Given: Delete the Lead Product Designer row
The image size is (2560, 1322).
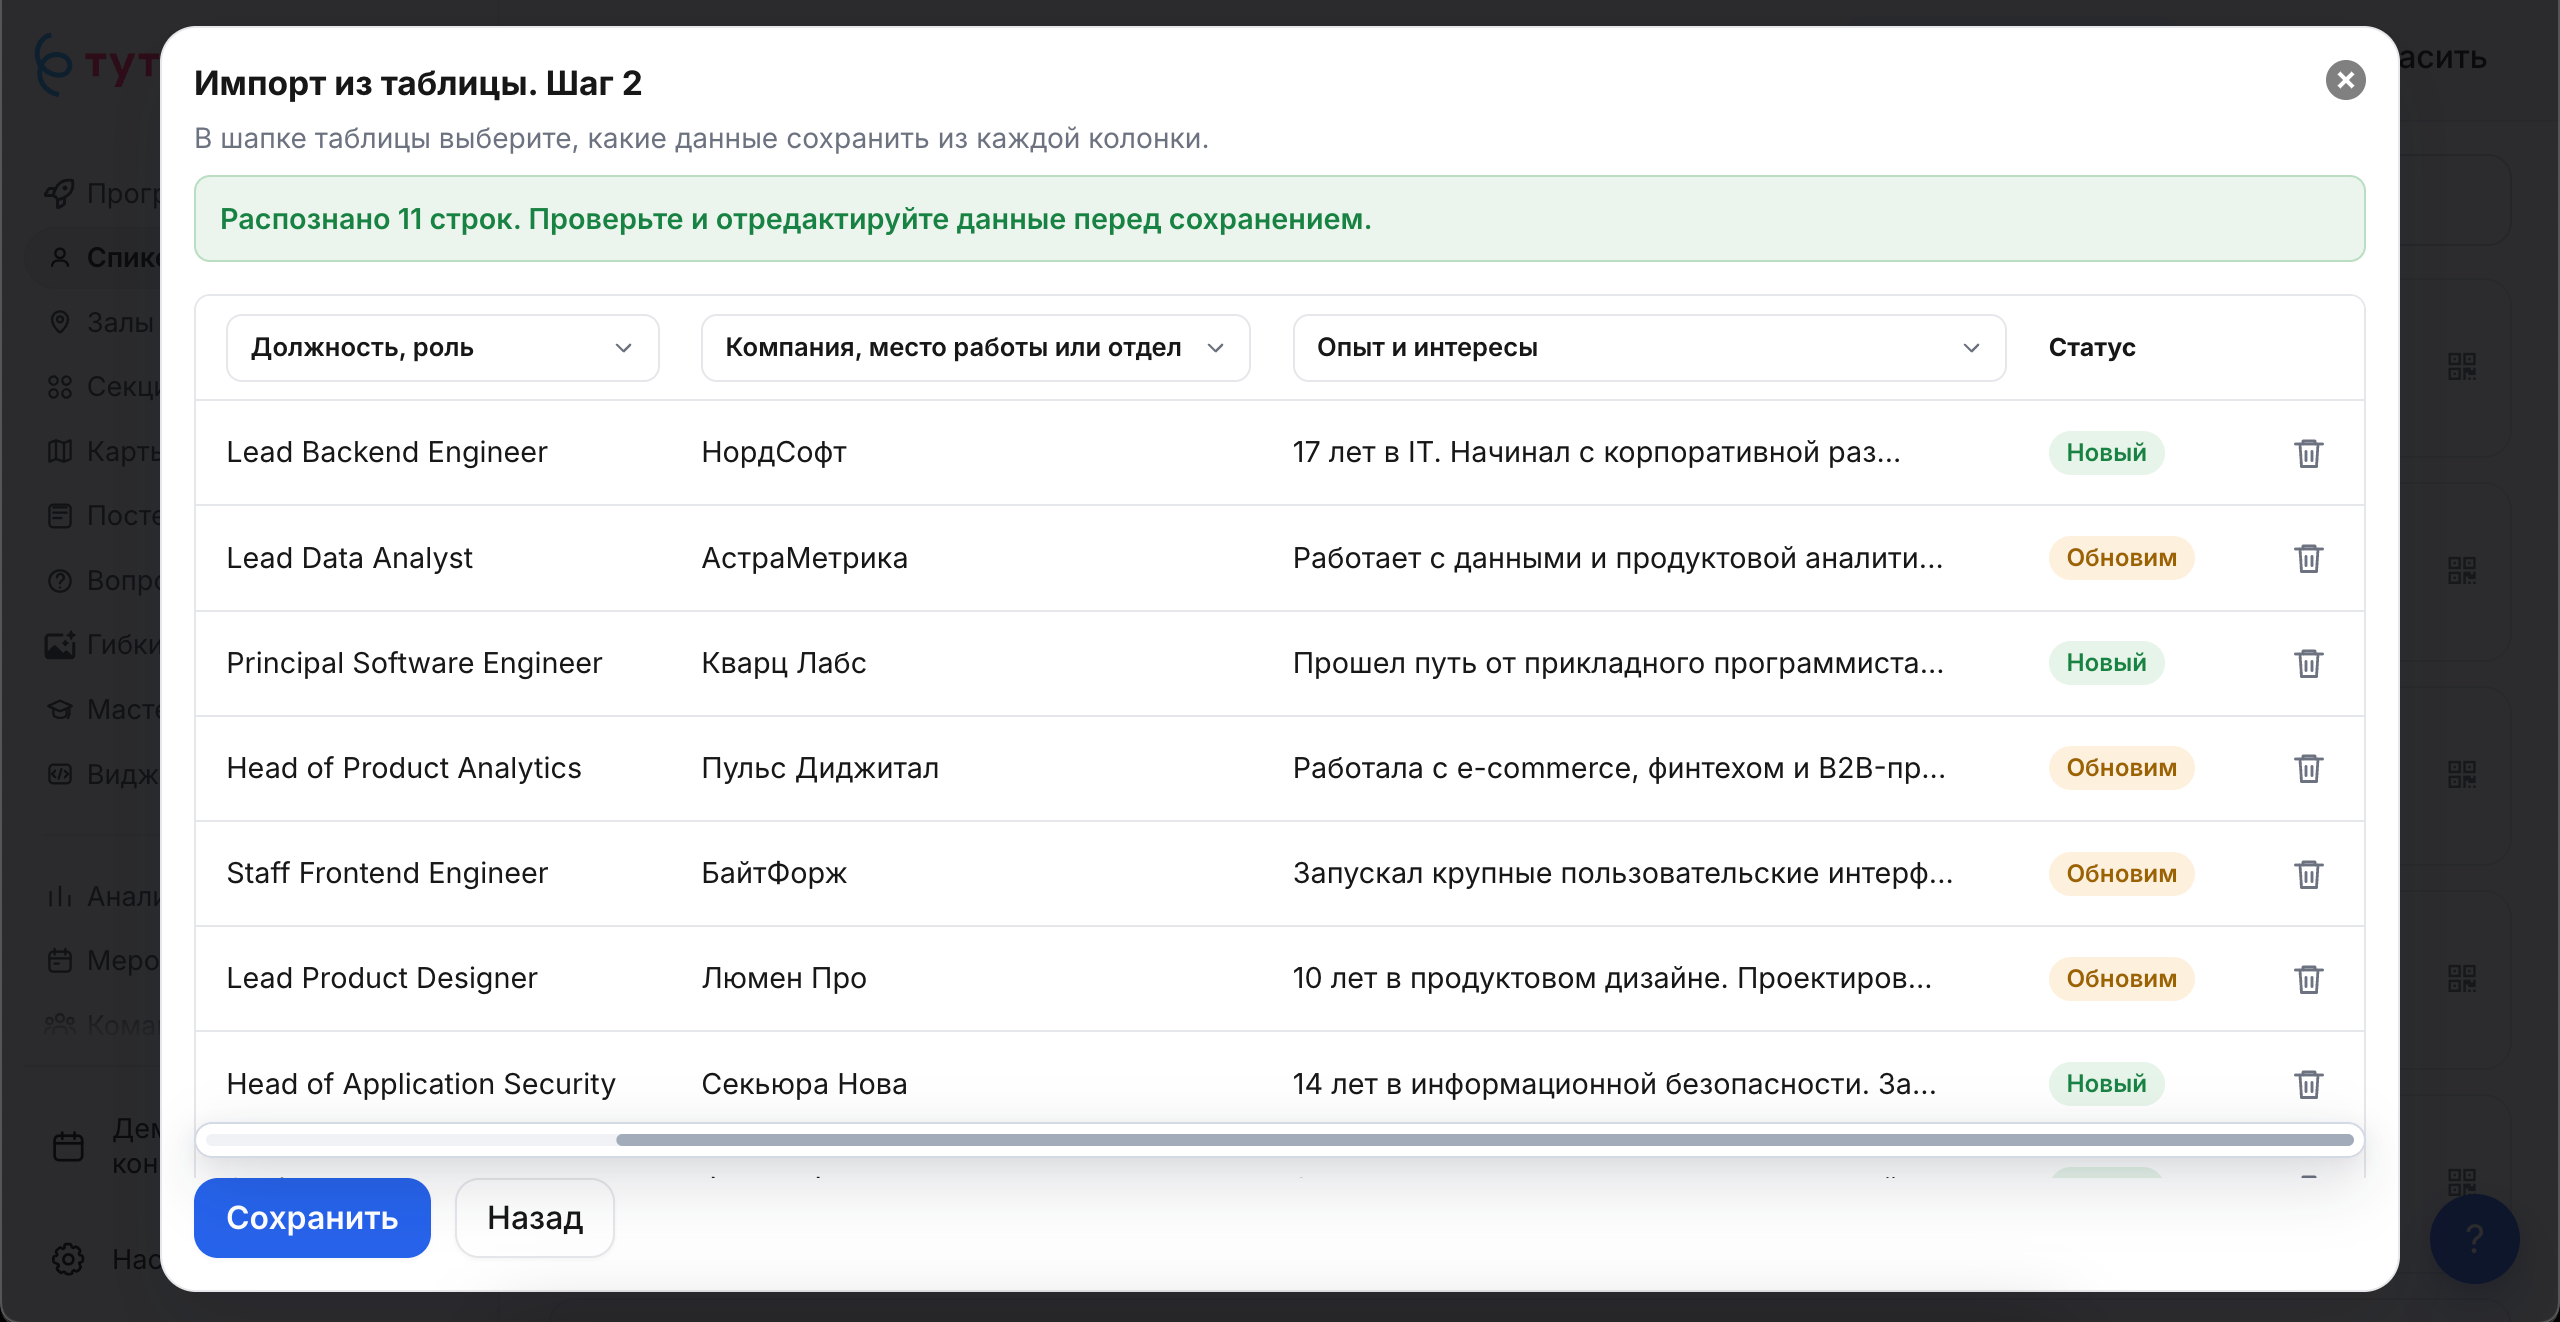Looking at the screenshot, I should [2308, 979].
